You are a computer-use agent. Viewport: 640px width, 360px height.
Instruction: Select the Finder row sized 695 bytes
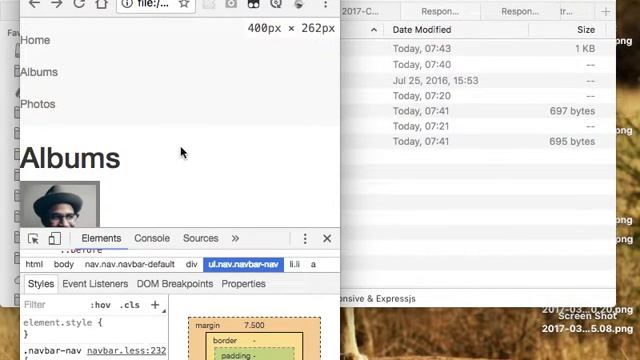click(478, 142)
